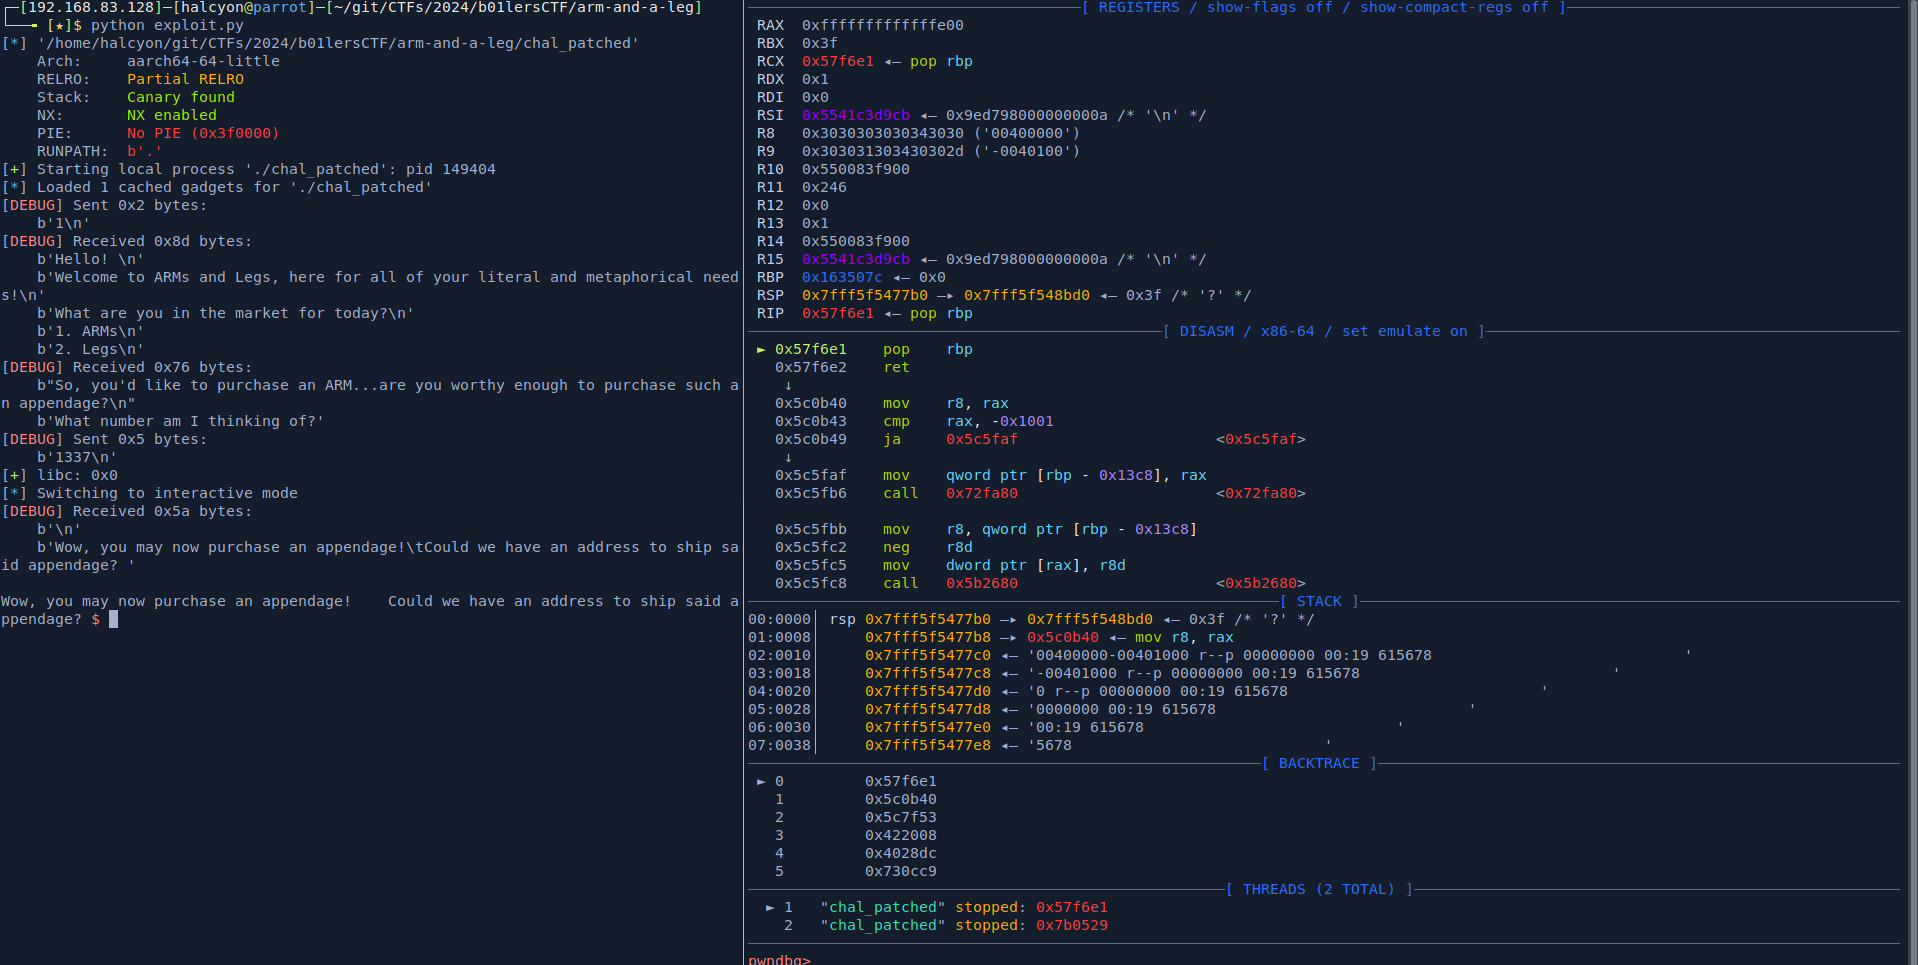Click the interactive shell cursor after 'ppendage? $'

click(x=113, y=619)
